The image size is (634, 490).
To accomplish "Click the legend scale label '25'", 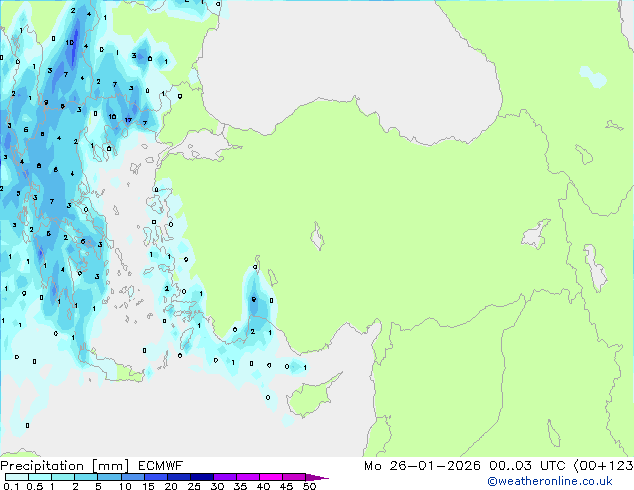I will [194, 486].
